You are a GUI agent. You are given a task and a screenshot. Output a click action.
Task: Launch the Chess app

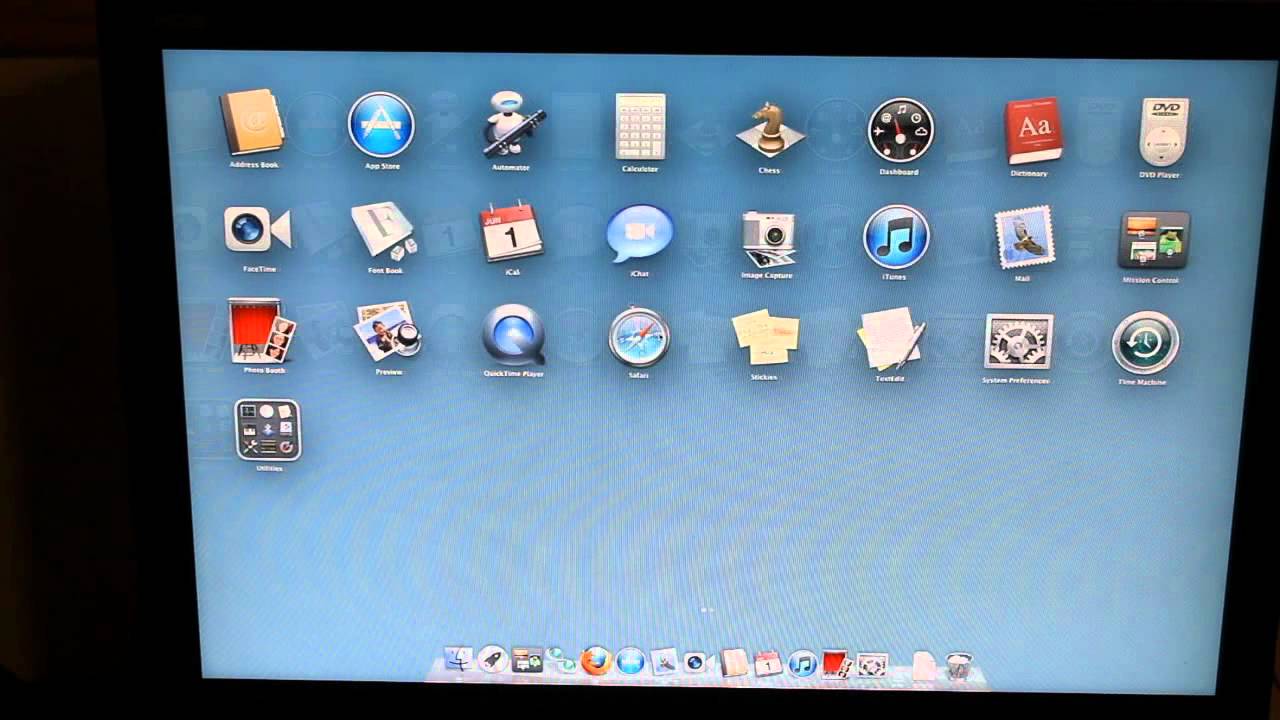tap(770, 130)
